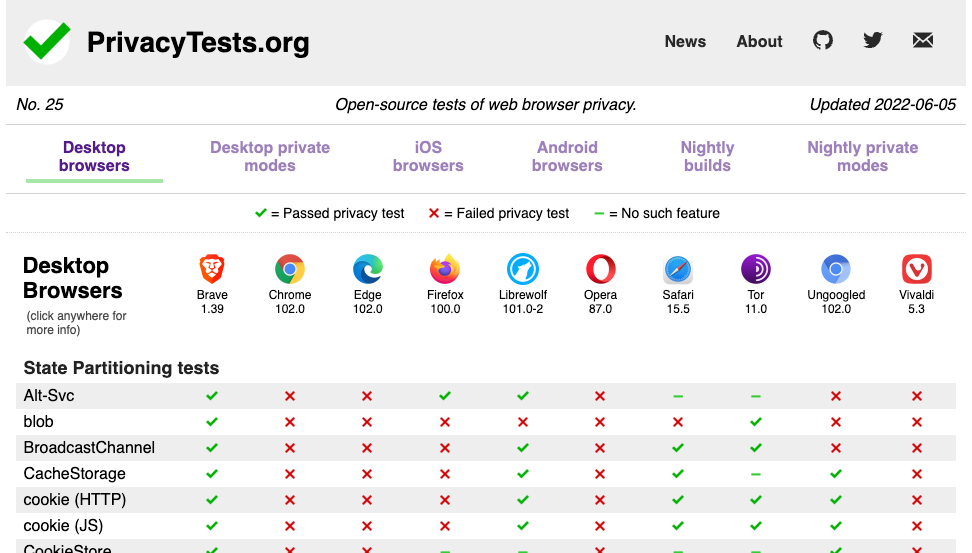The width and height of the screenshot is (972, 553).
Task: Click the PrivacyTests.org green checkmark logo
Action: click(47, 42)
